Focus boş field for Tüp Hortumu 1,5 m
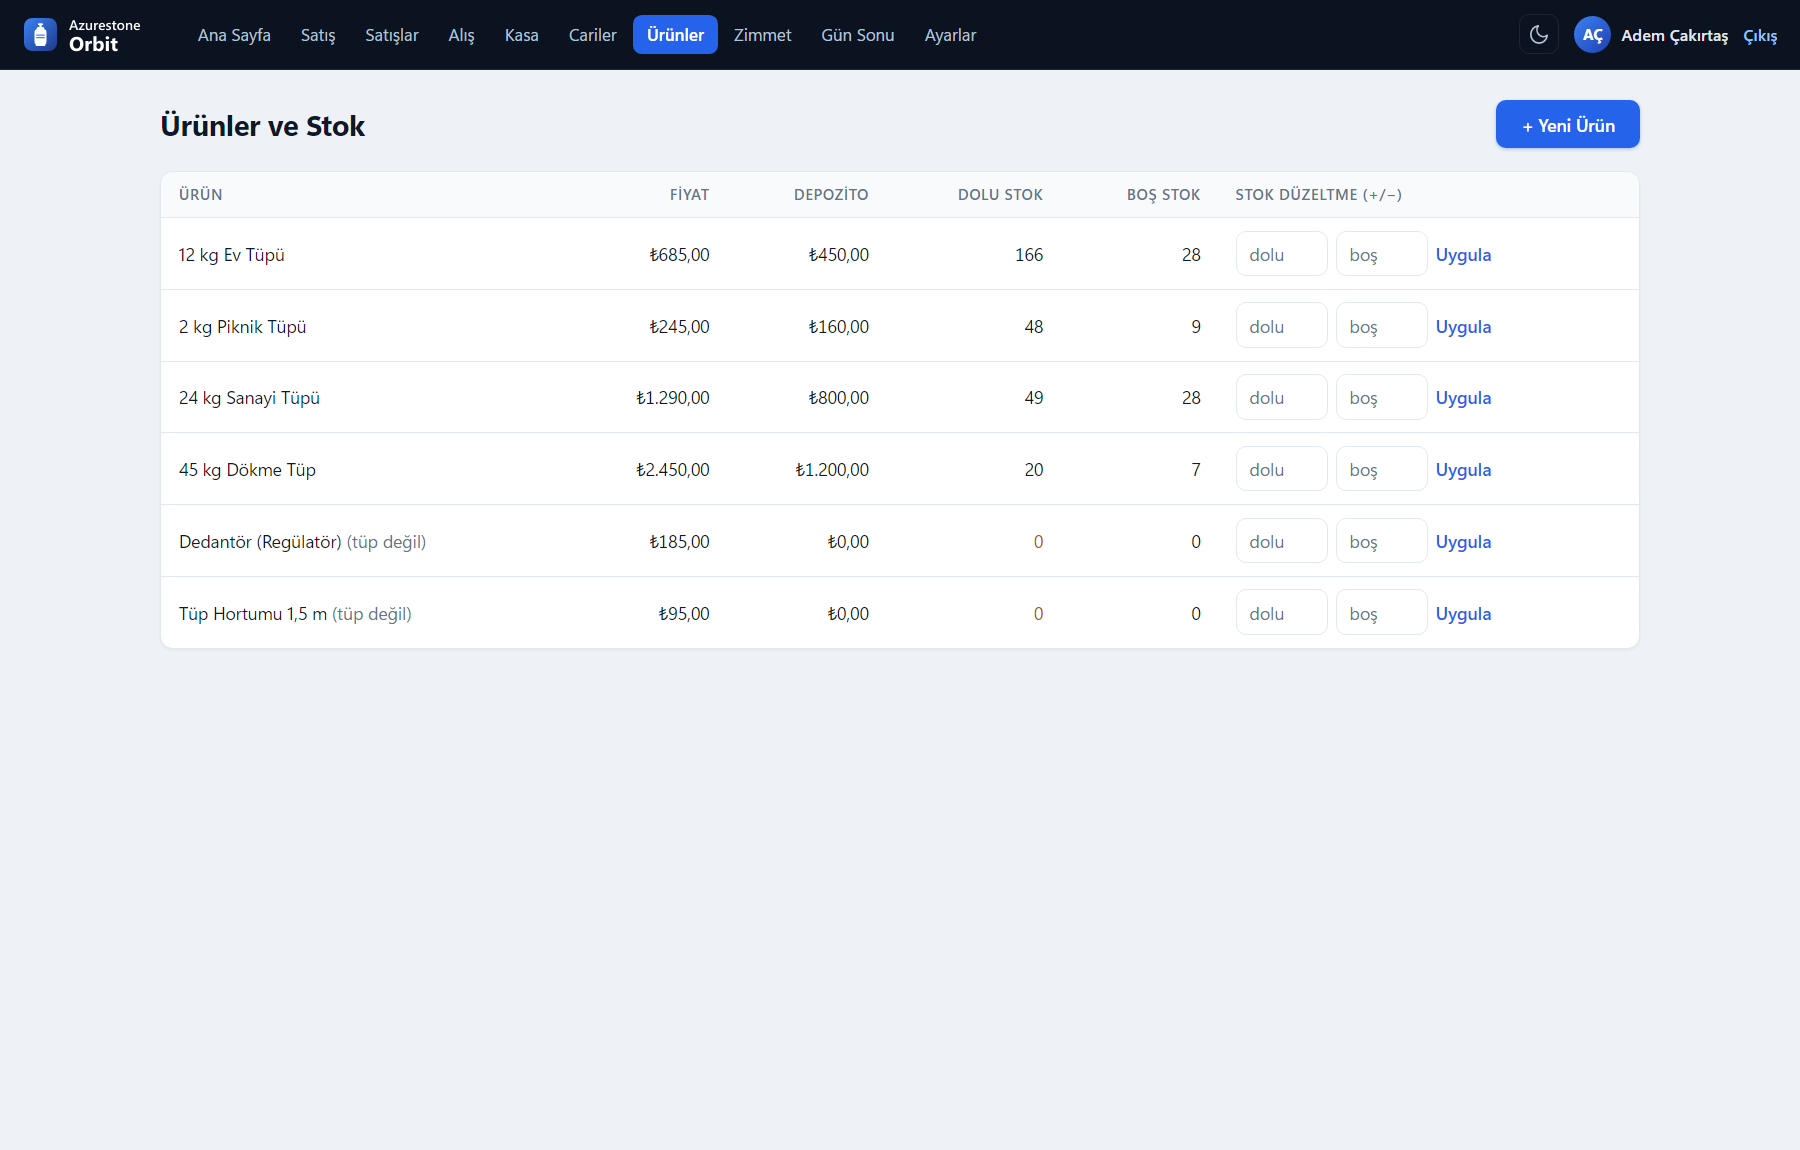 pyautogui.click(x=1381, y=612)
